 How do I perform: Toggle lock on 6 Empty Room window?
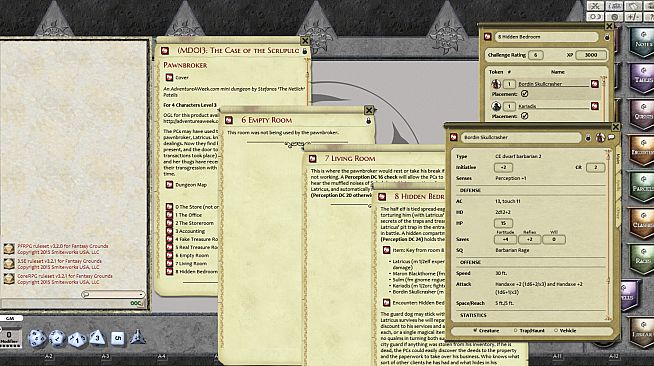[x=368, y=120]
